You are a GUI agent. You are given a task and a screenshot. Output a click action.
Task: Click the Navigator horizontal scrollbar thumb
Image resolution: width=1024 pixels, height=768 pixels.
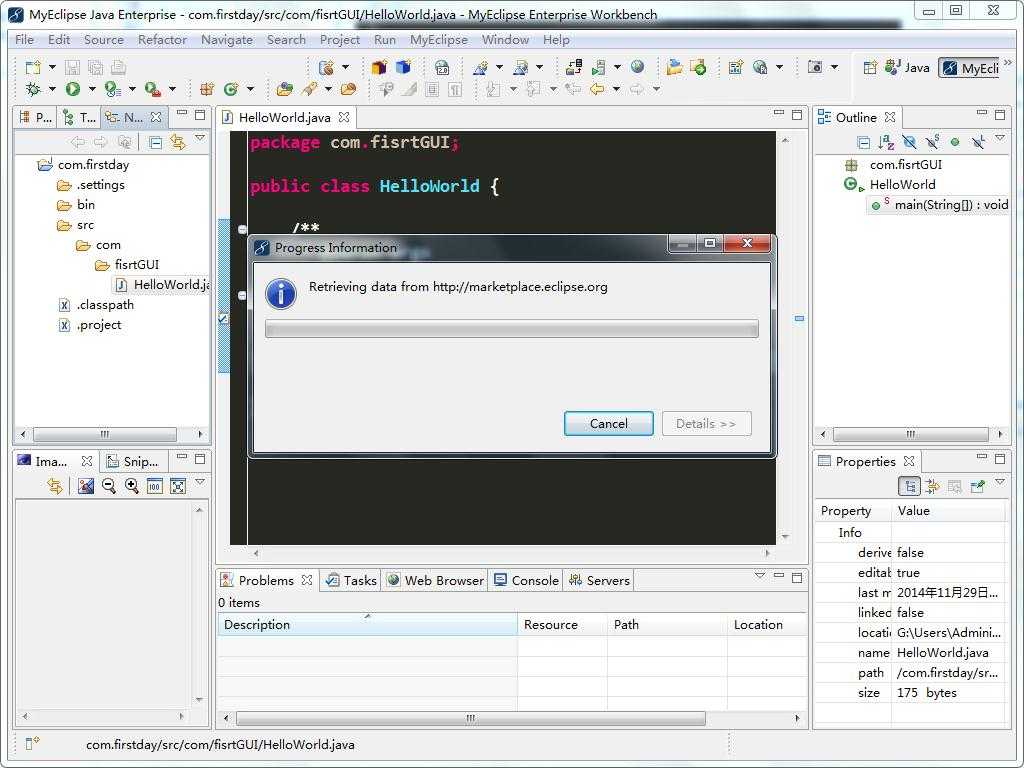coord(104,434)
